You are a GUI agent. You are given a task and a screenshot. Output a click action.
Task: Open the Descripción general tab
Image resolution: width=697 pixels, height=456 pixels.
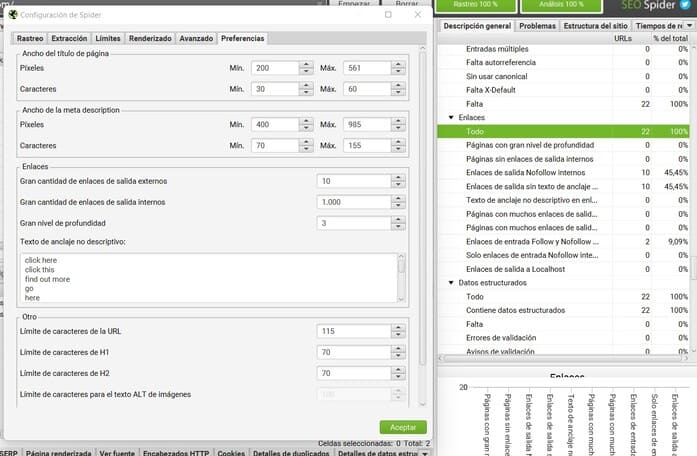(477, 26)
